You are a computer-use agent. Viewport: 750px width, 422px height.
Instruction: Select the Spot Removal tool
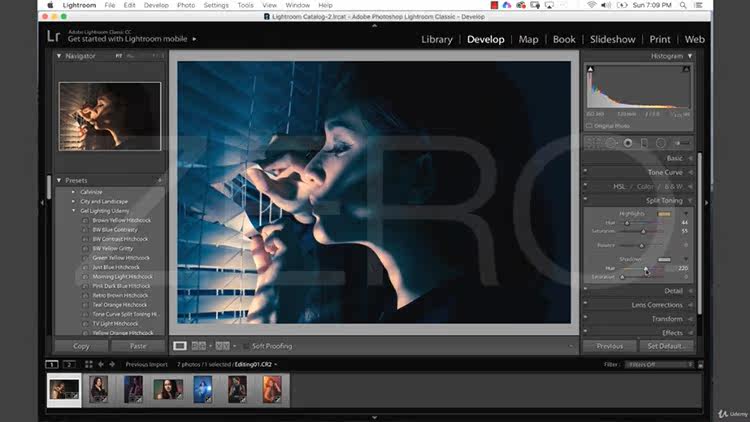pyautogui.click(x=611, y=143)
